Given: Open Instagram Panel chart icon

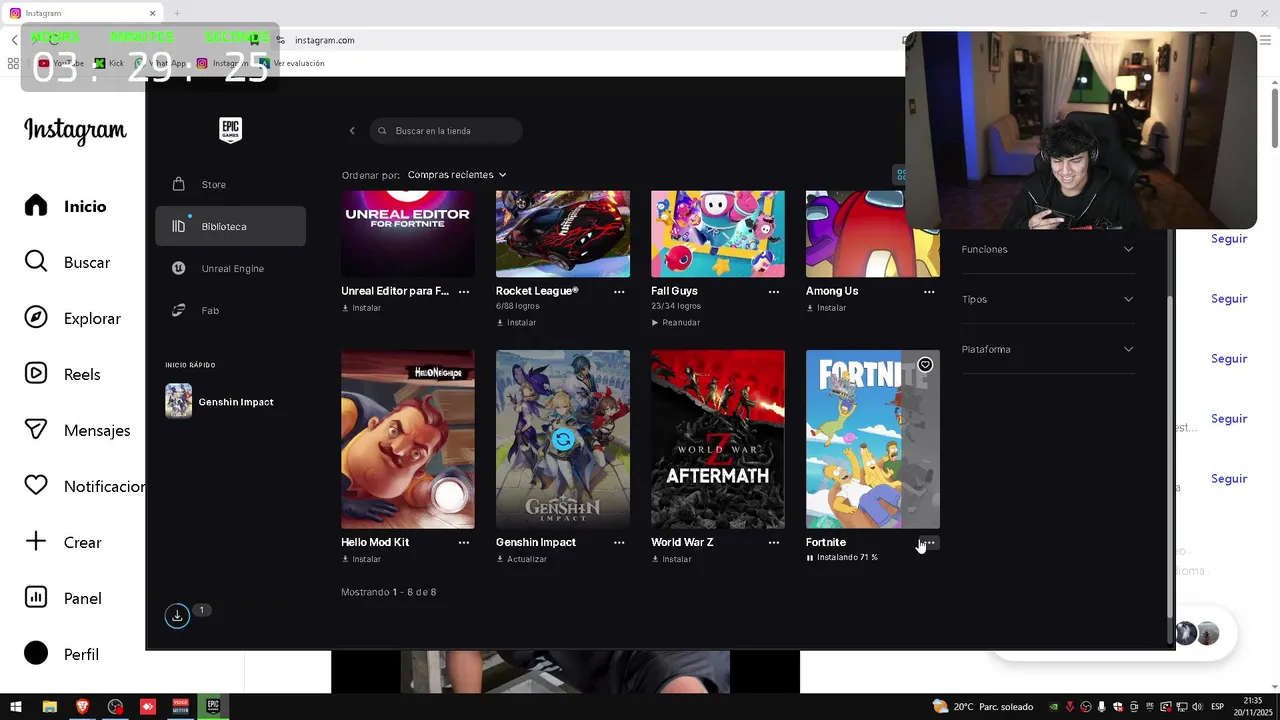Looking at the screenshot, I should tap(36, 598).
